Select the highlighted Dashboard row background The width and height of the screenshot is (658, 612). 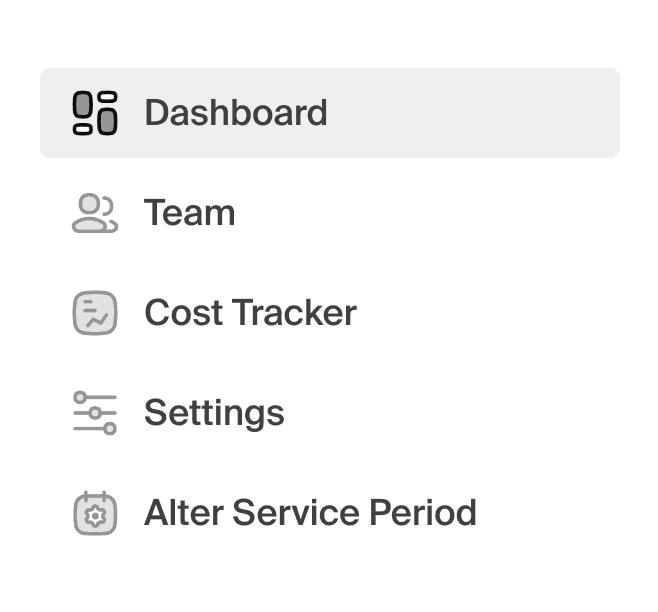click(x=480, y=113)
